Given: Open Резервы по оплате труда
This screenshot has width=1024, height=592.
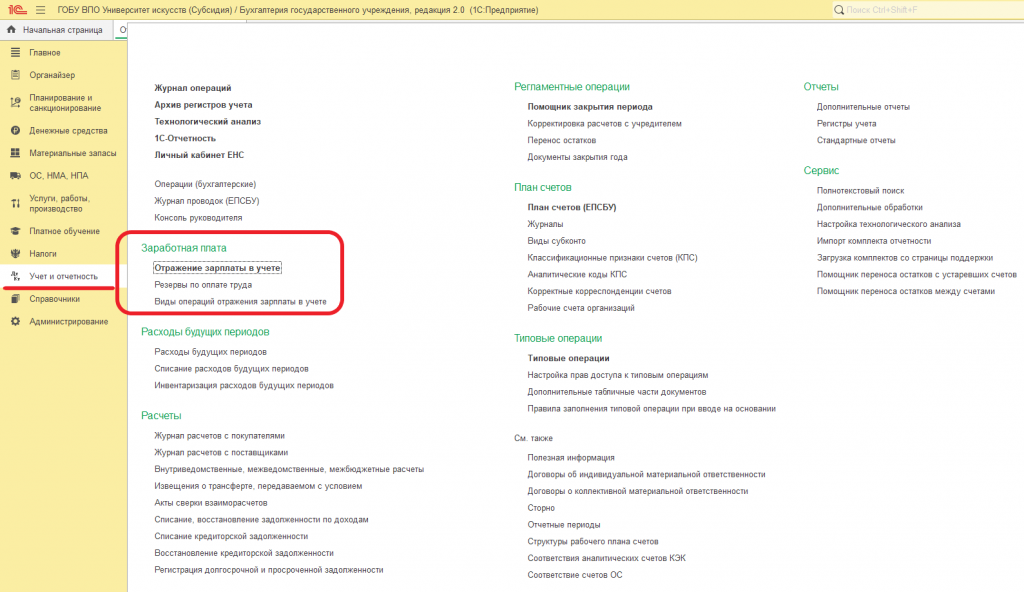Looking at the screenshot, I should 203,285.
